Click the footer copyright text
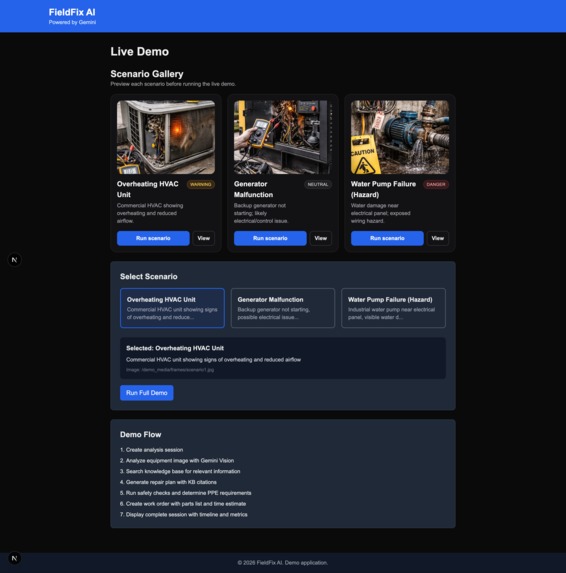Viewport: 566px width, 573px height. point(283,563)
